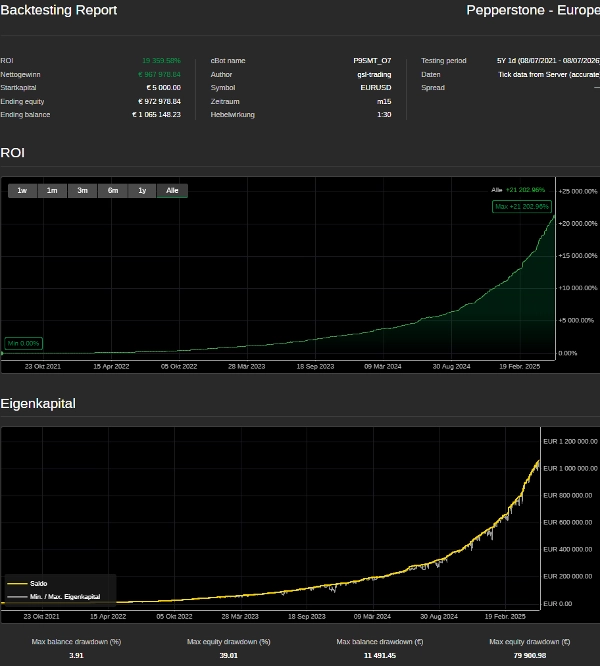Click the Author value qsl-trading
Image resolution: width=600 pixels, height=666 pixels.
tap(374, 74)
